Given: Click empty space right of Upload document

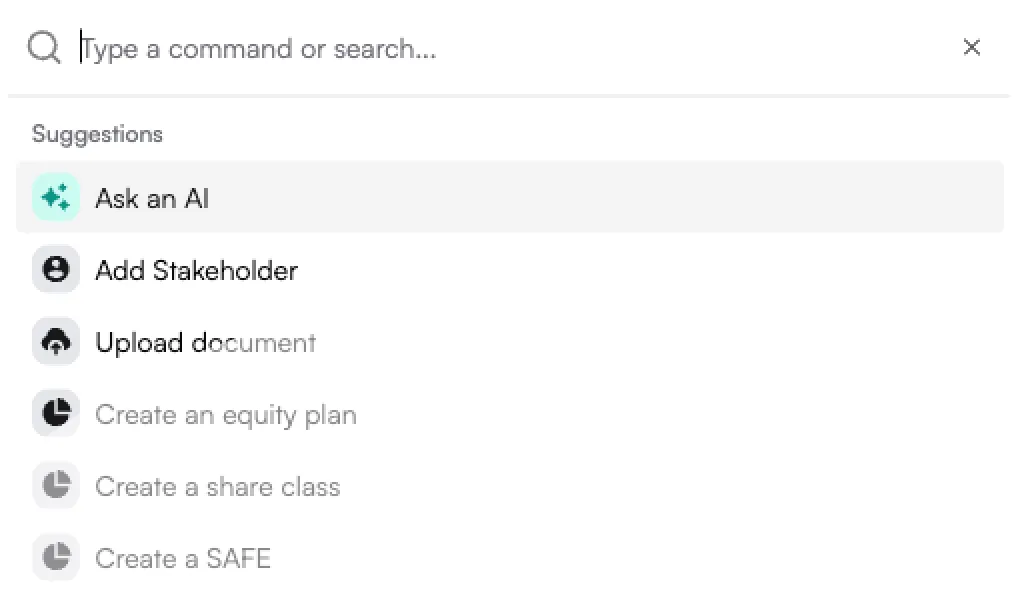Looking at the screenshot, I should [650, 342].
